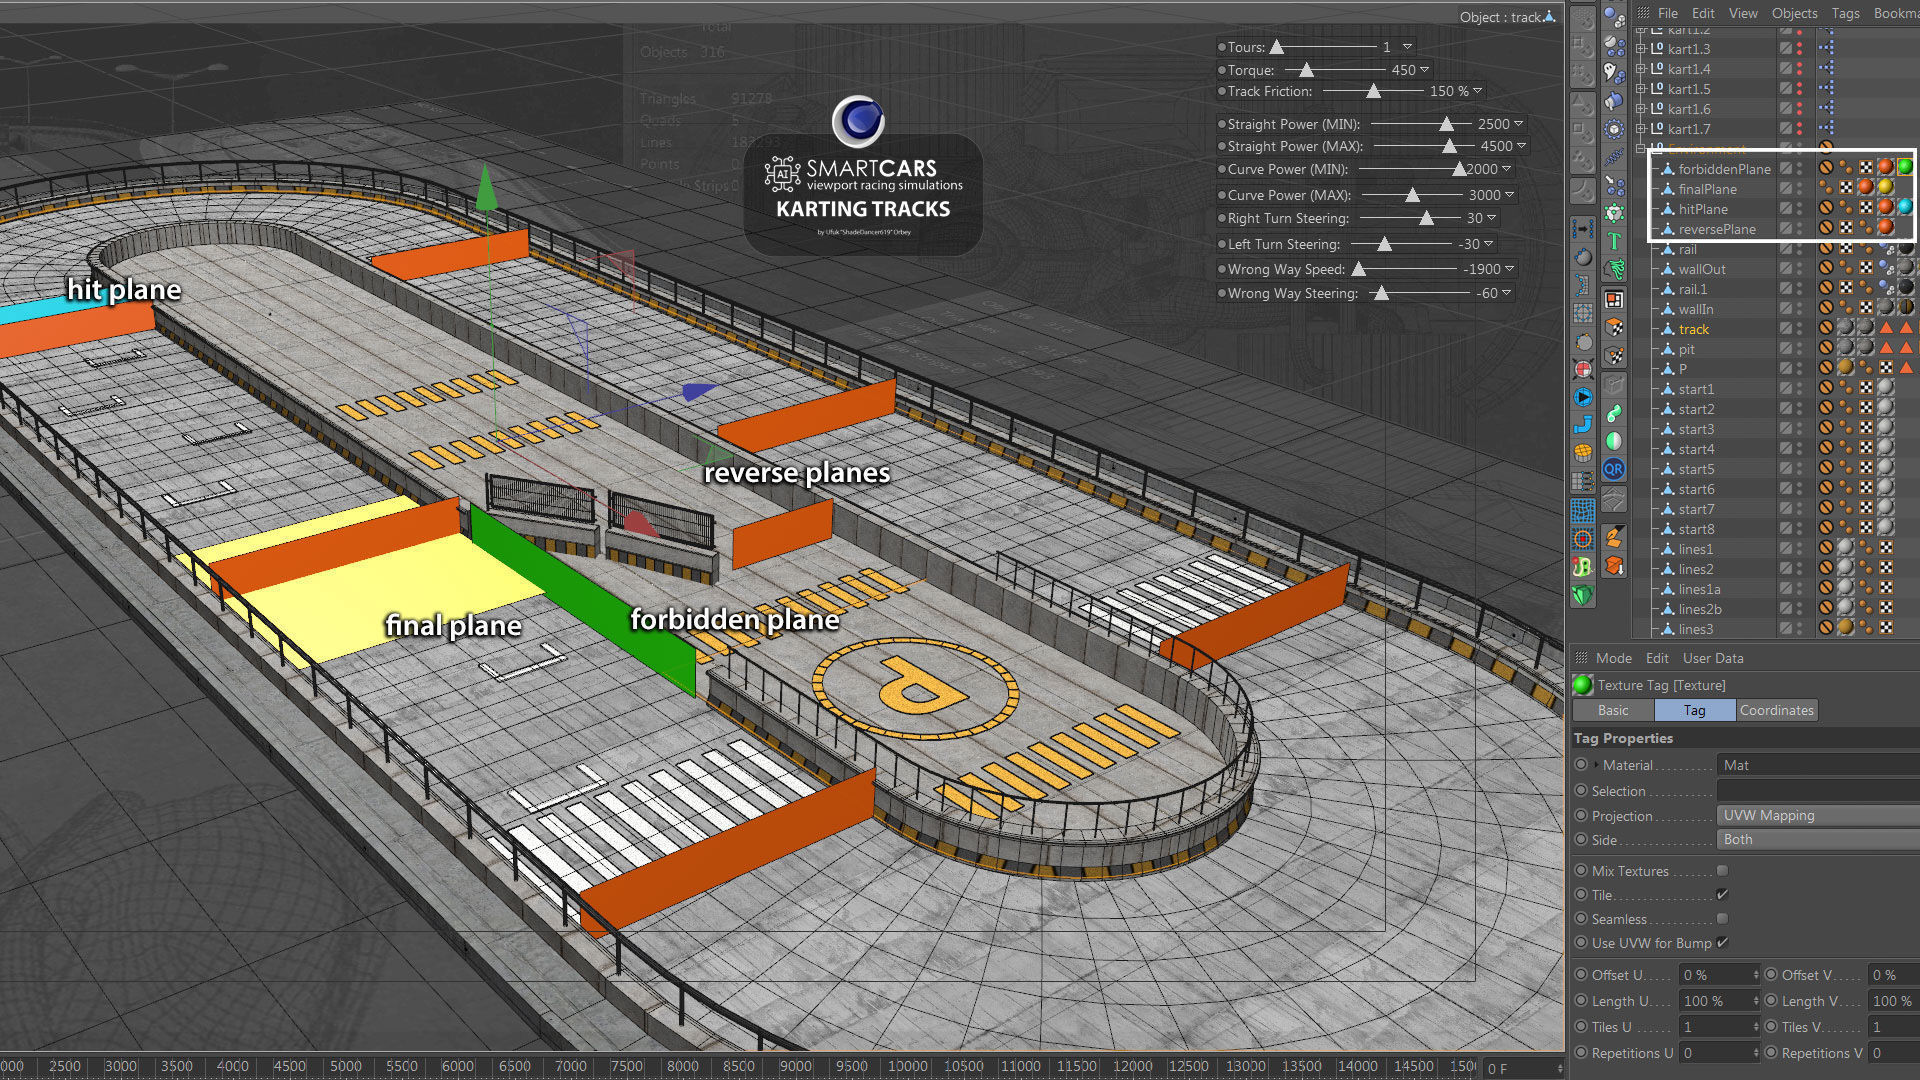Image resolution: width=1920 pixels, height=1080 pixels.
Task: Click the green MoText T icon
Action: point(1613,241)
